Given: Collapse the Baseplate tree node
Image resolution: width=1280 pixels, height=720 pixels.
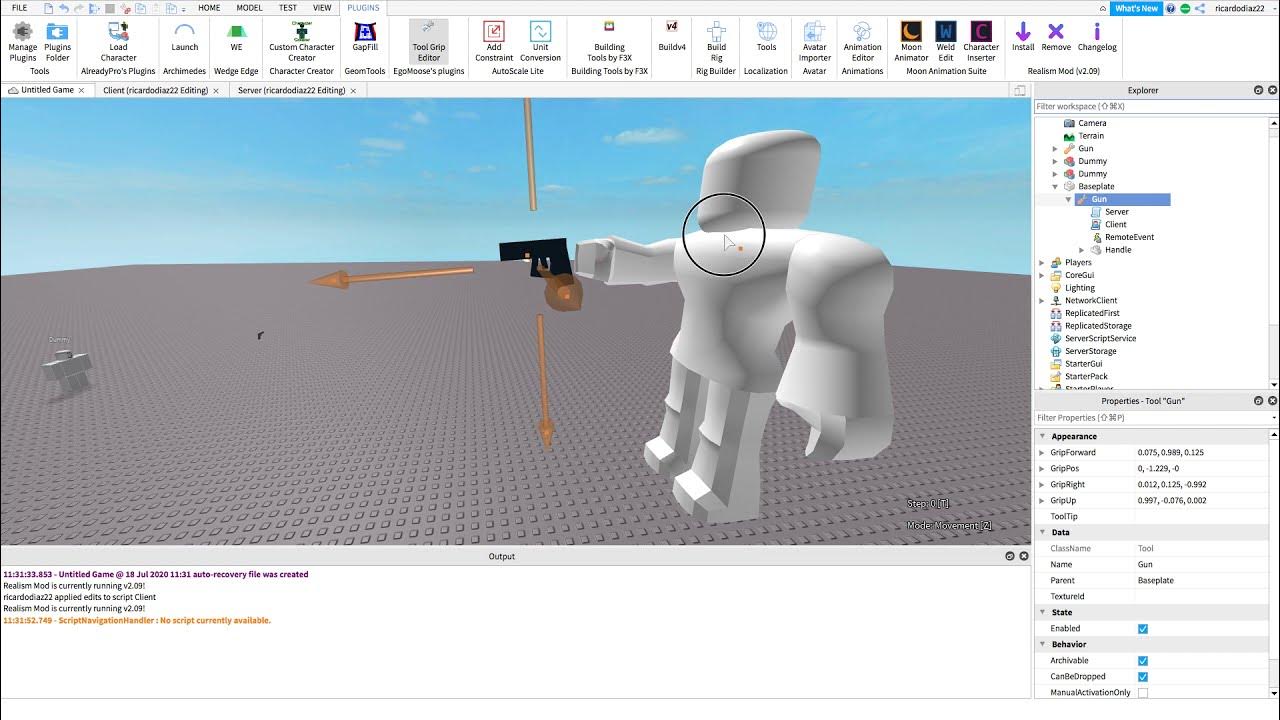Looking at the screenshot, I should tap(1055, 187).
